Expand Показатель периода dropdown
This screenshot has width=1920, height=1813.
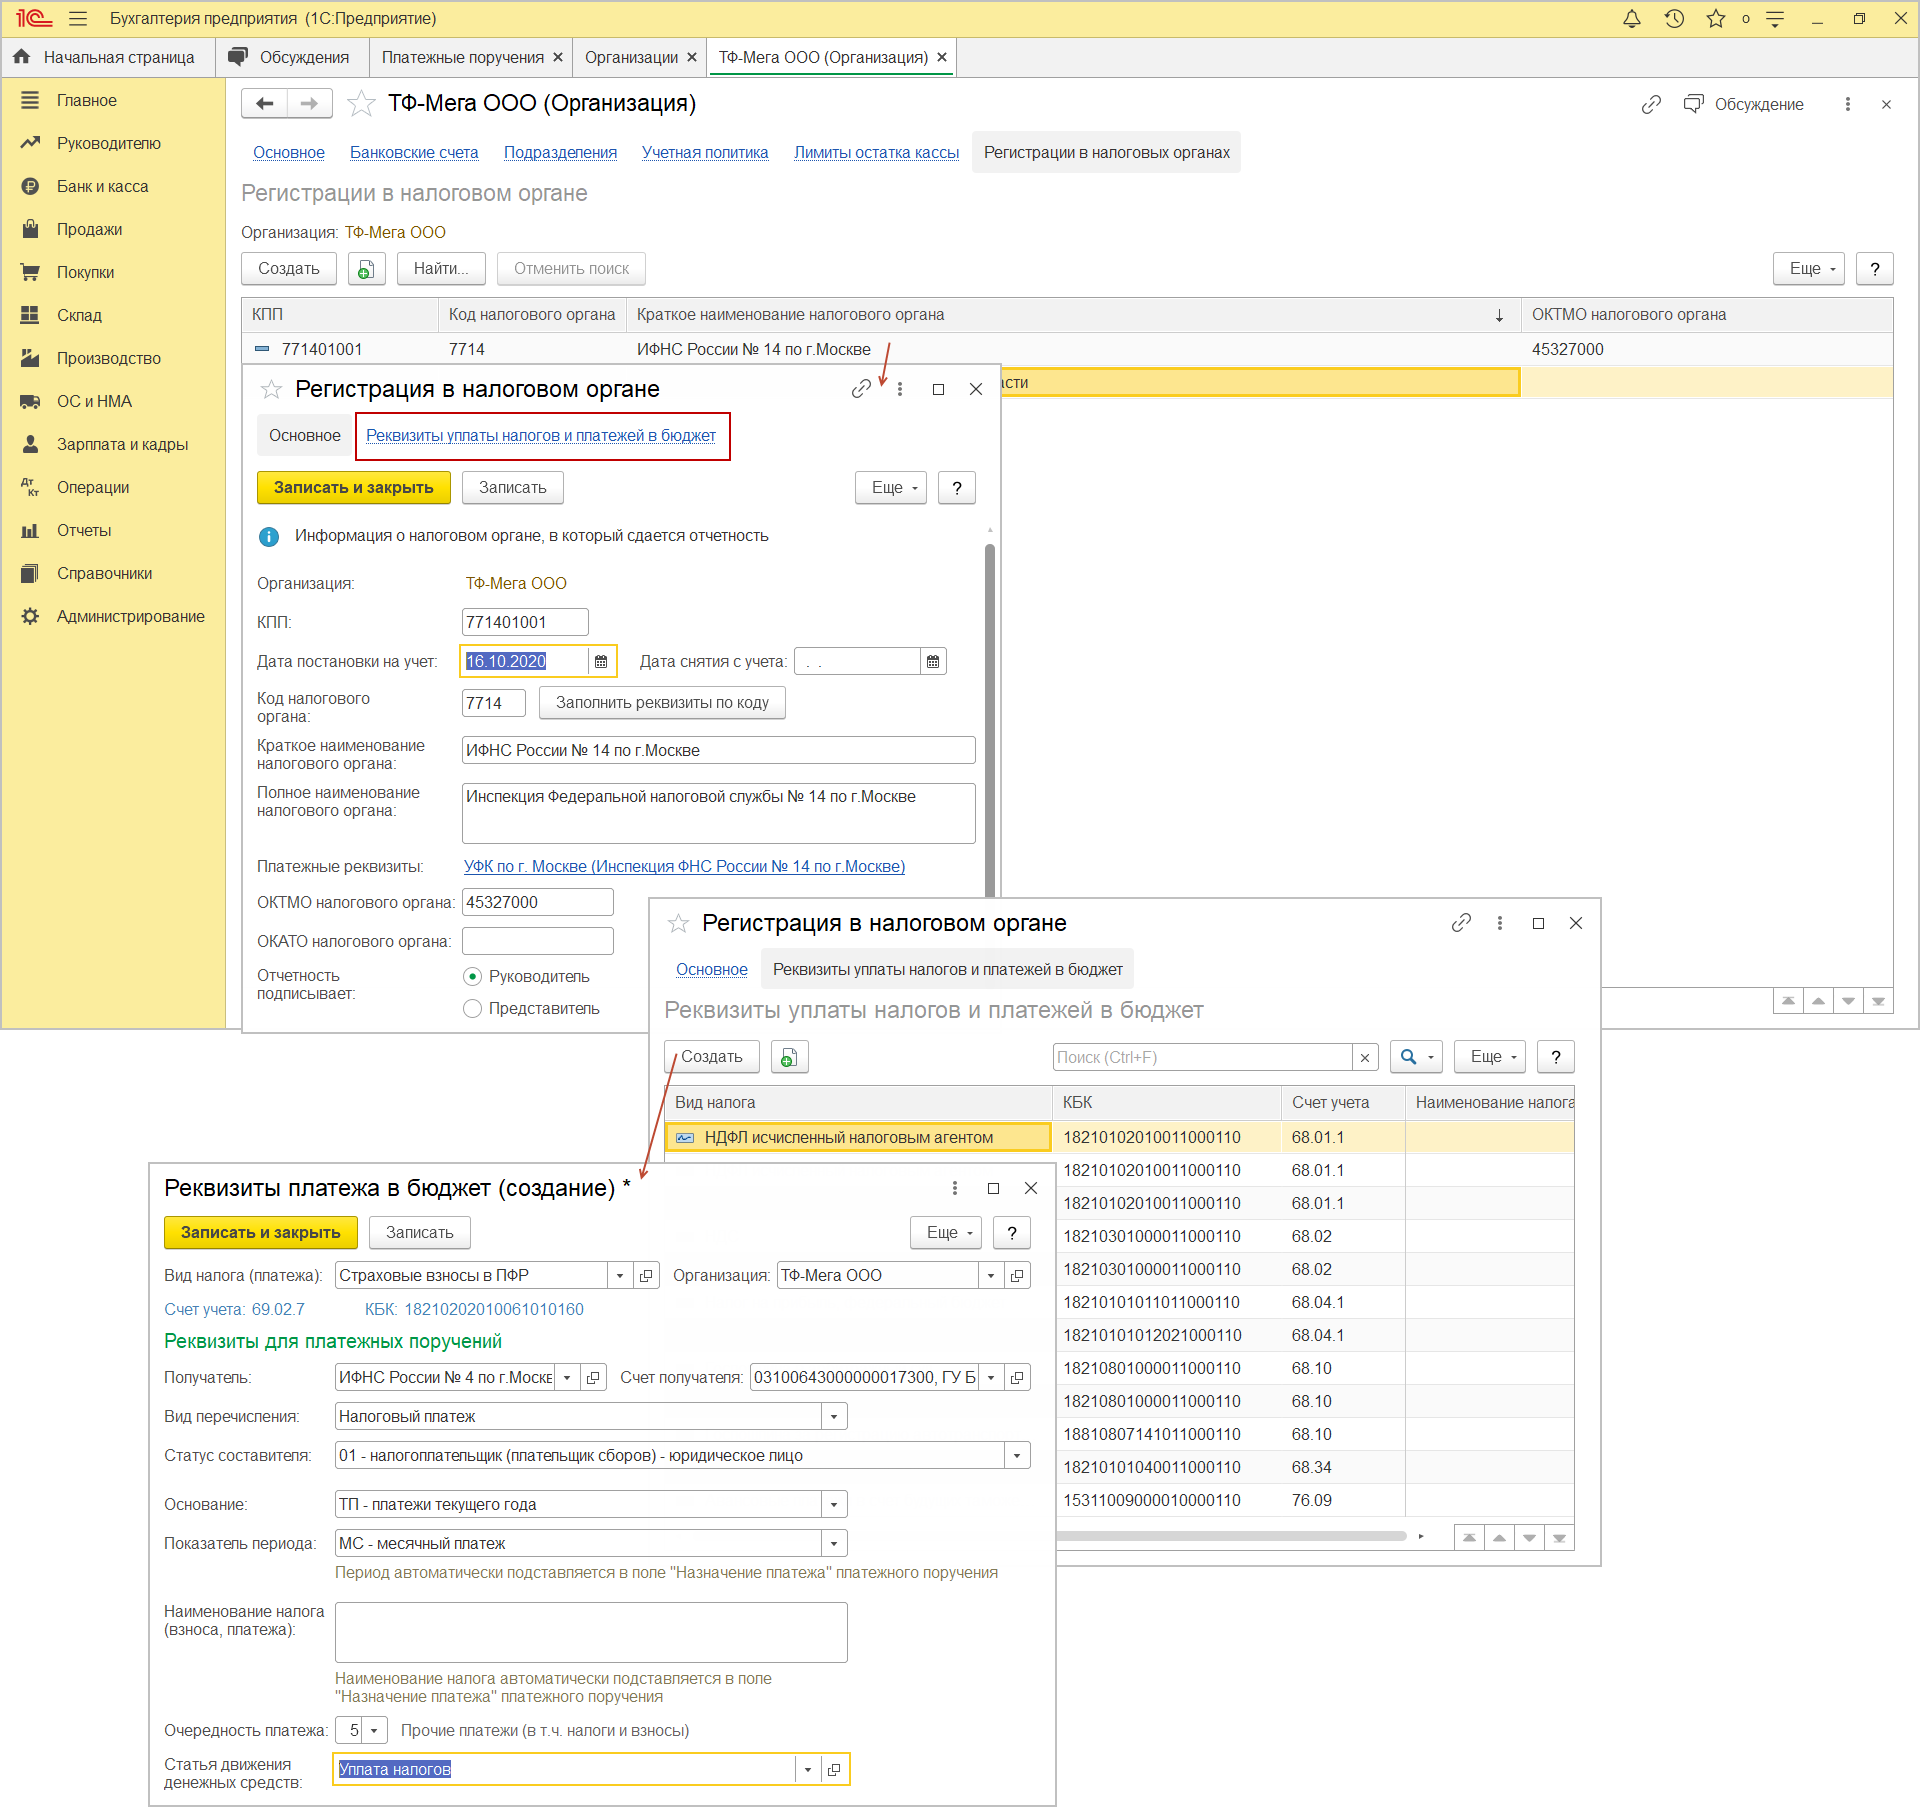834,1544
